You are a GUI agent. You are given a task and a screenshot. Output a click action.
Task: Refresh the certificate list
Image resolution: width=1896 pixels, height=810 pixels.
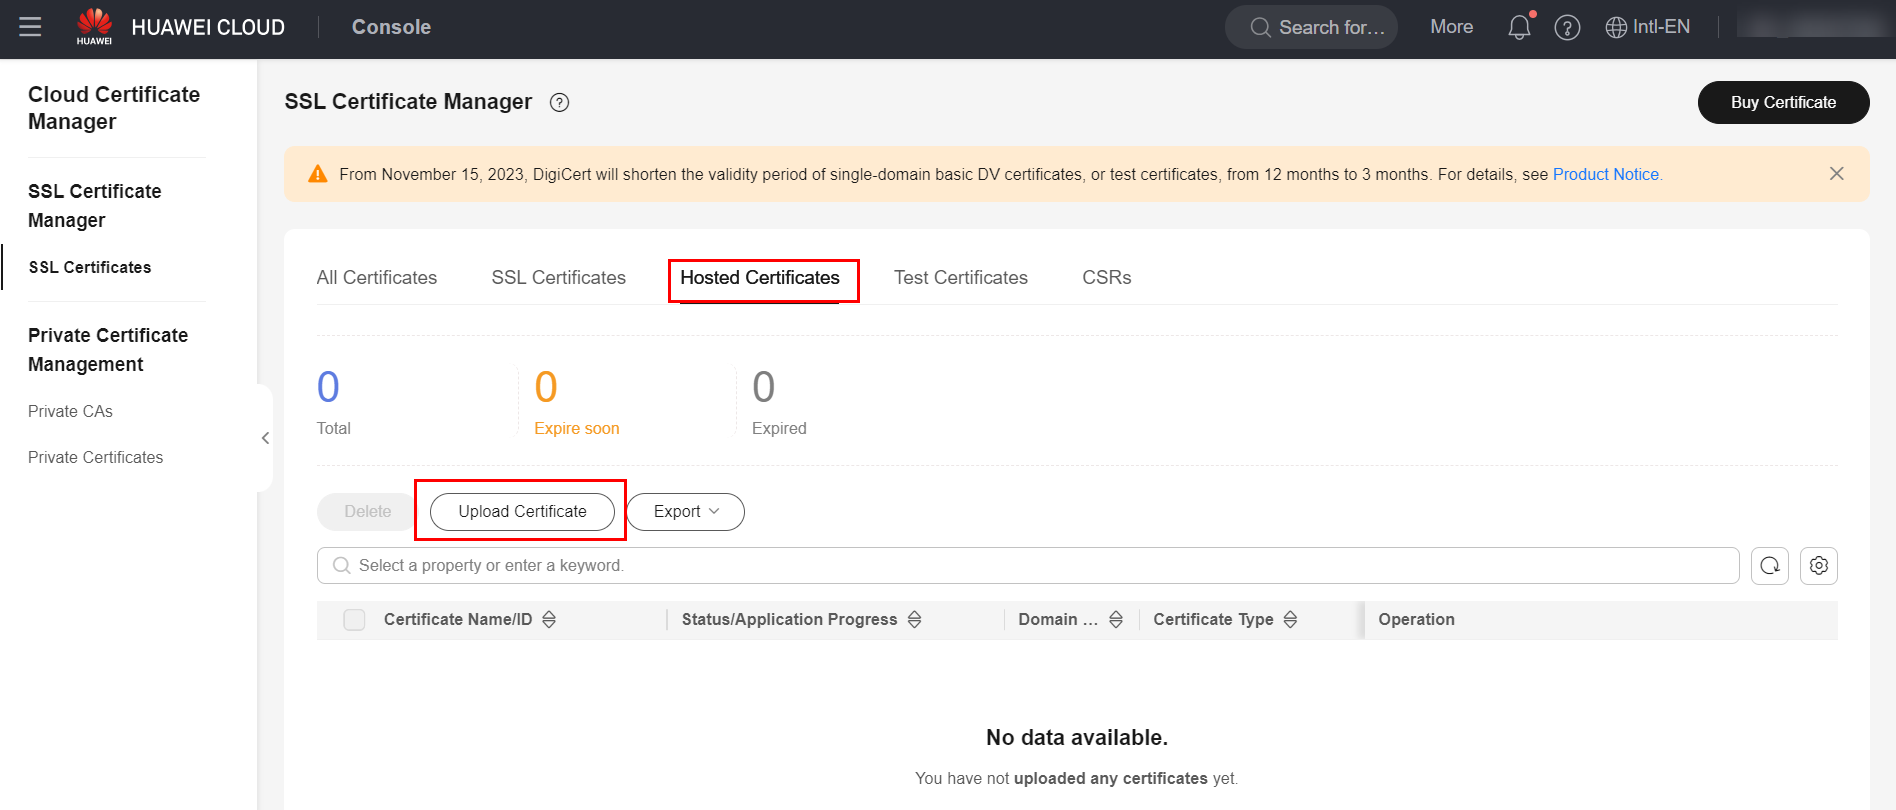coord(1769,566)
